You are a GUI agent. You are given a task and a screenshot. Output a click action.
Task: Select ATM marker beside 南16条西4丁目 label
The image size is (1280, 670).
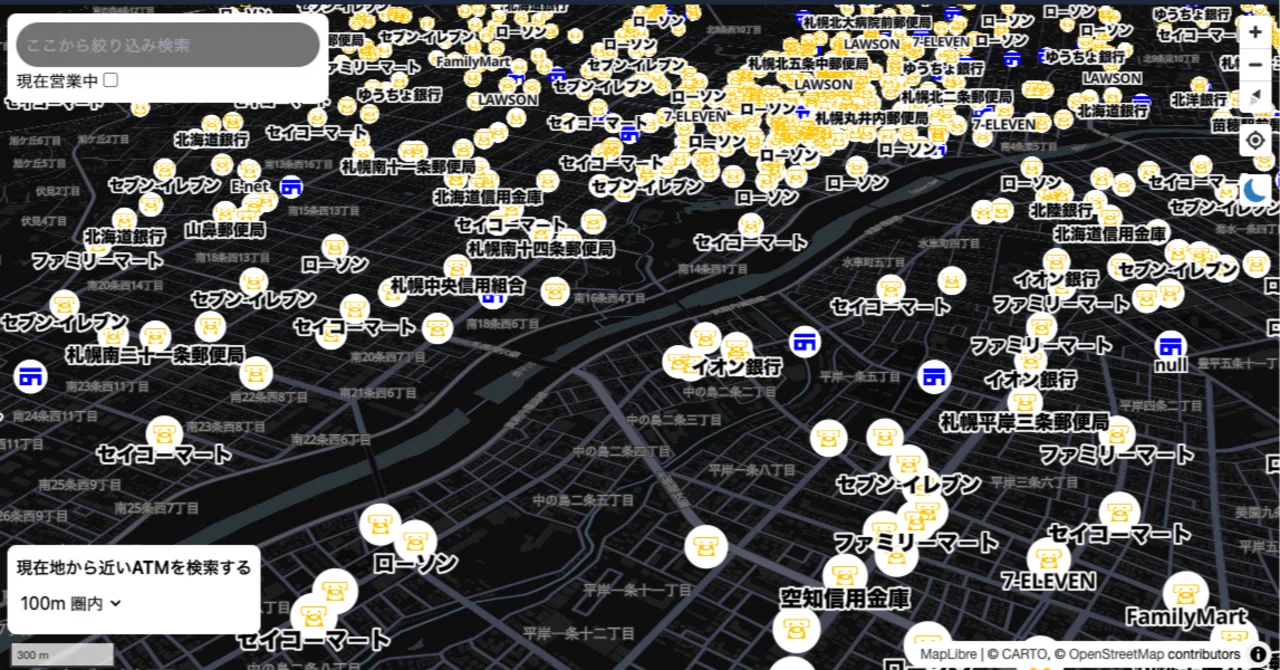555,292
